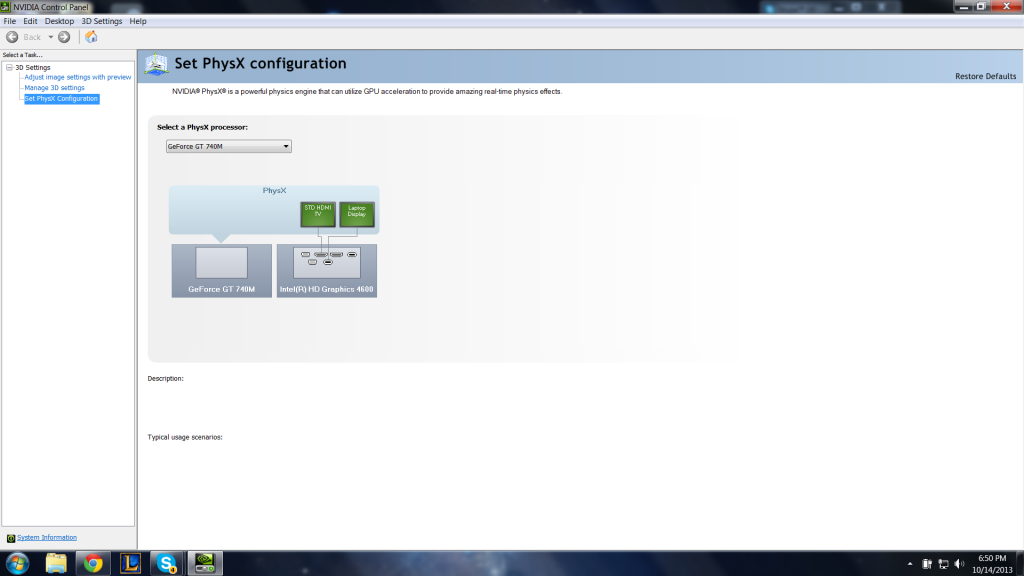Open Skype from taskbar
The width and height of the screenshot is (1024, 576).
point(167,563)
